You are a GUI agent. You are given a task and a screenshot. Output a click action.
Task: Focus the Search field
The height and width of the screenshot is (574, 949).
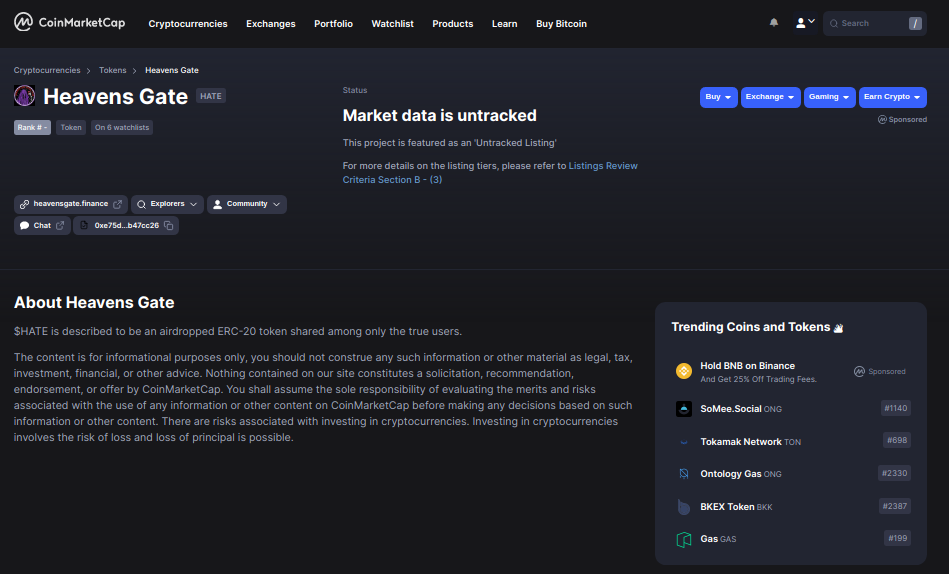874,24
